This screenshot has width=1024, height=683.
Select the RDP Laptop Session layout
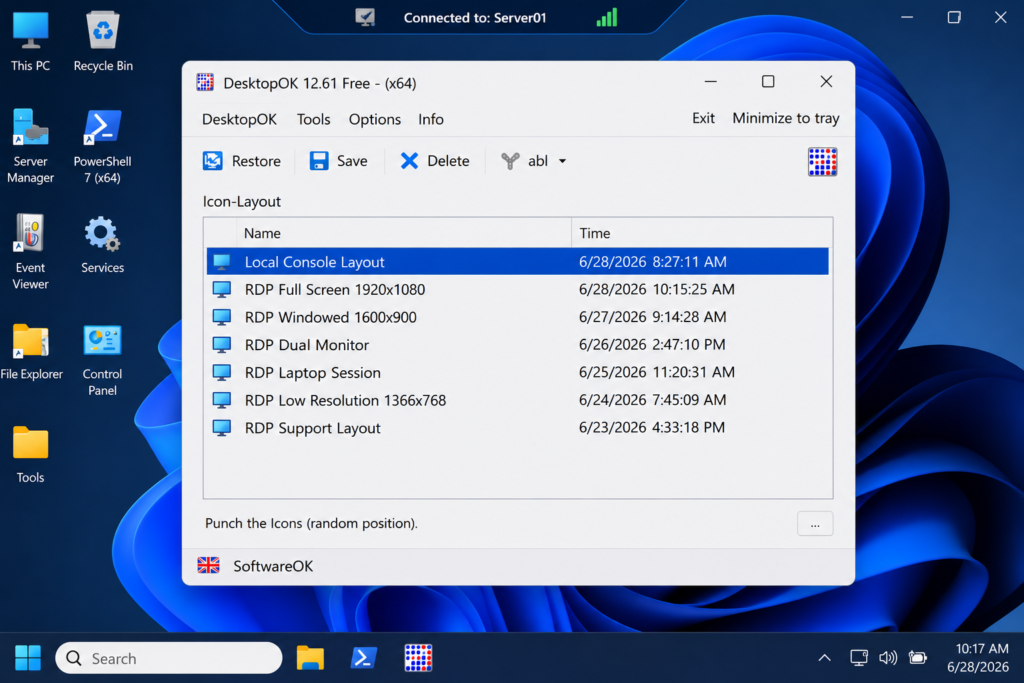(x=517, y=373)
